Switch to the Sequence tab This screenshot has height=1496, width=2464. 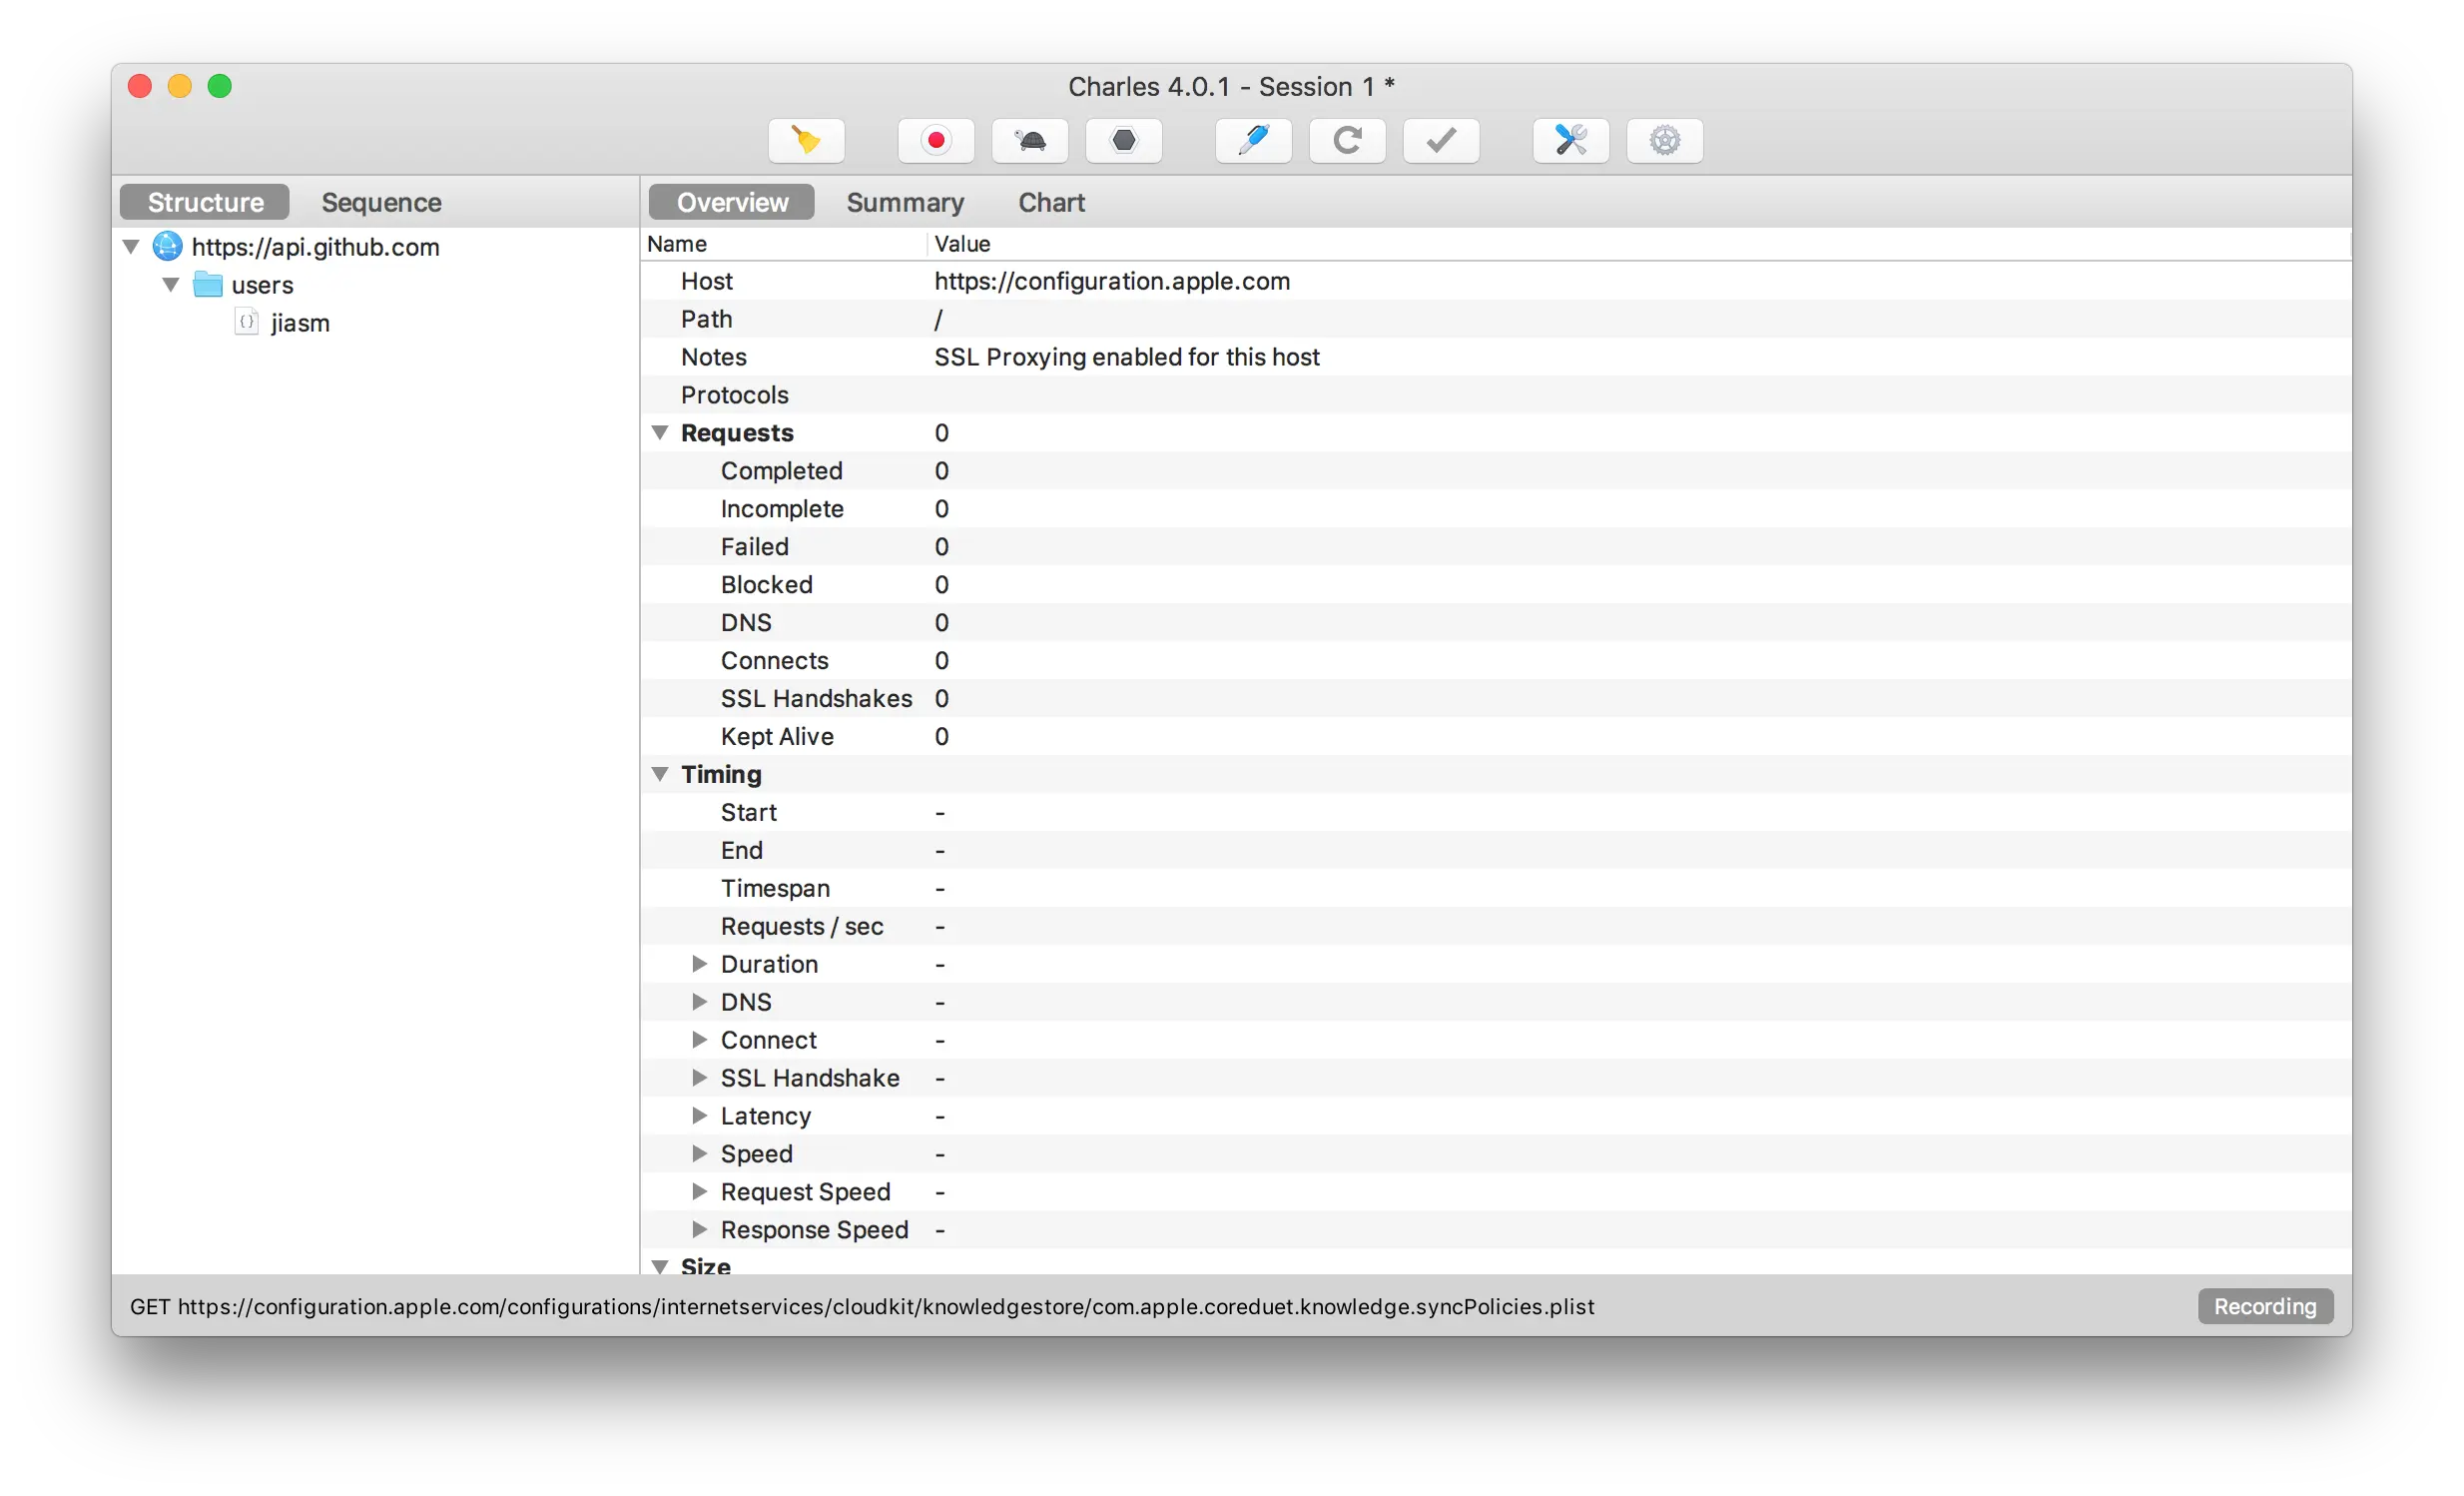[381, 202]
